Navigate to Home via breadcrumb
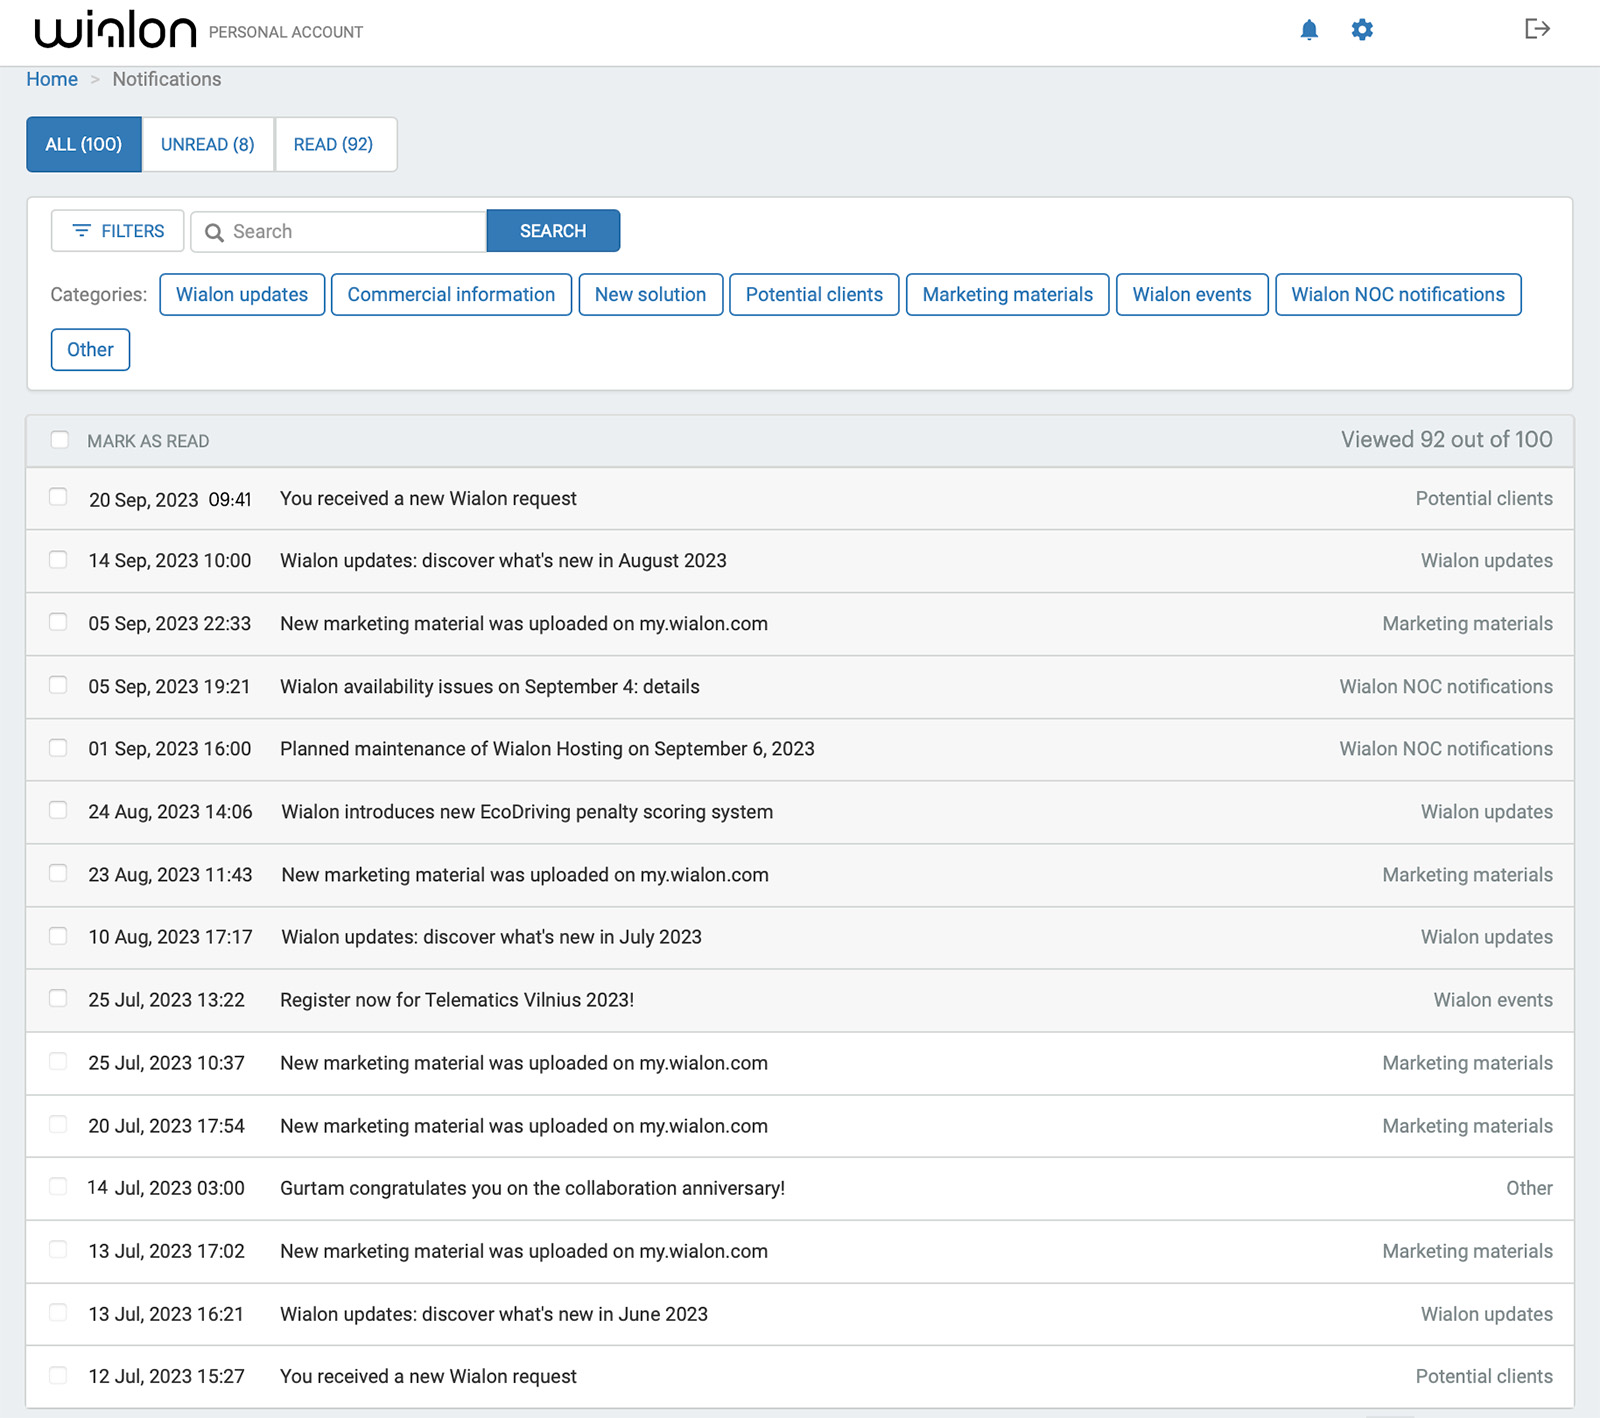The image size is (1600, 1418). point(51,79)
